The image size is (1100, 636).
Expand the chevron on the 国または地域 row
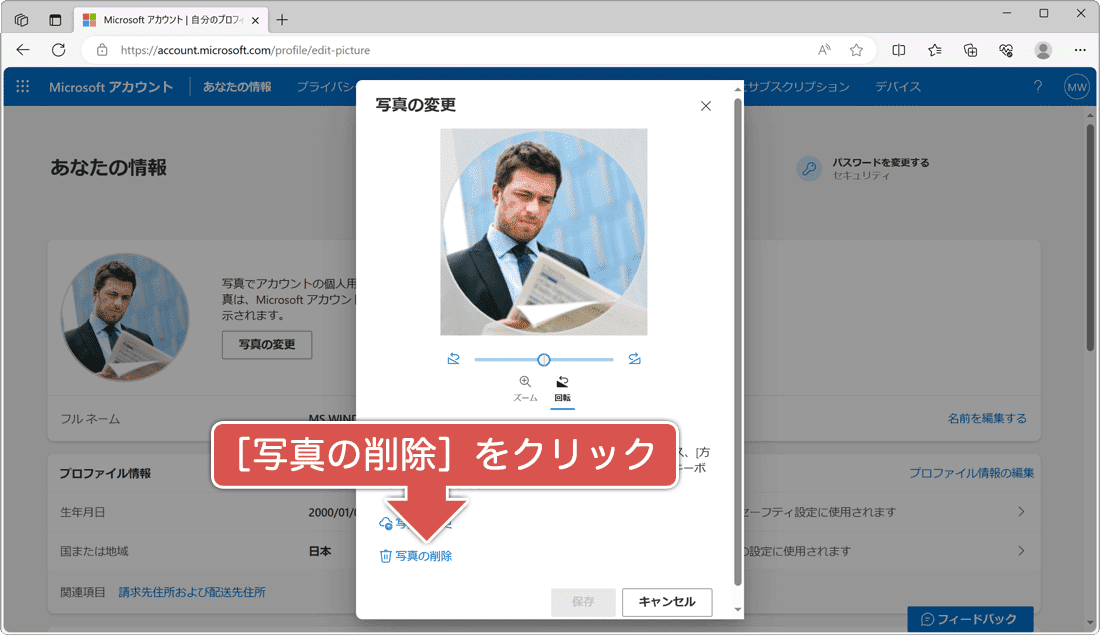tap(1021, 550)
